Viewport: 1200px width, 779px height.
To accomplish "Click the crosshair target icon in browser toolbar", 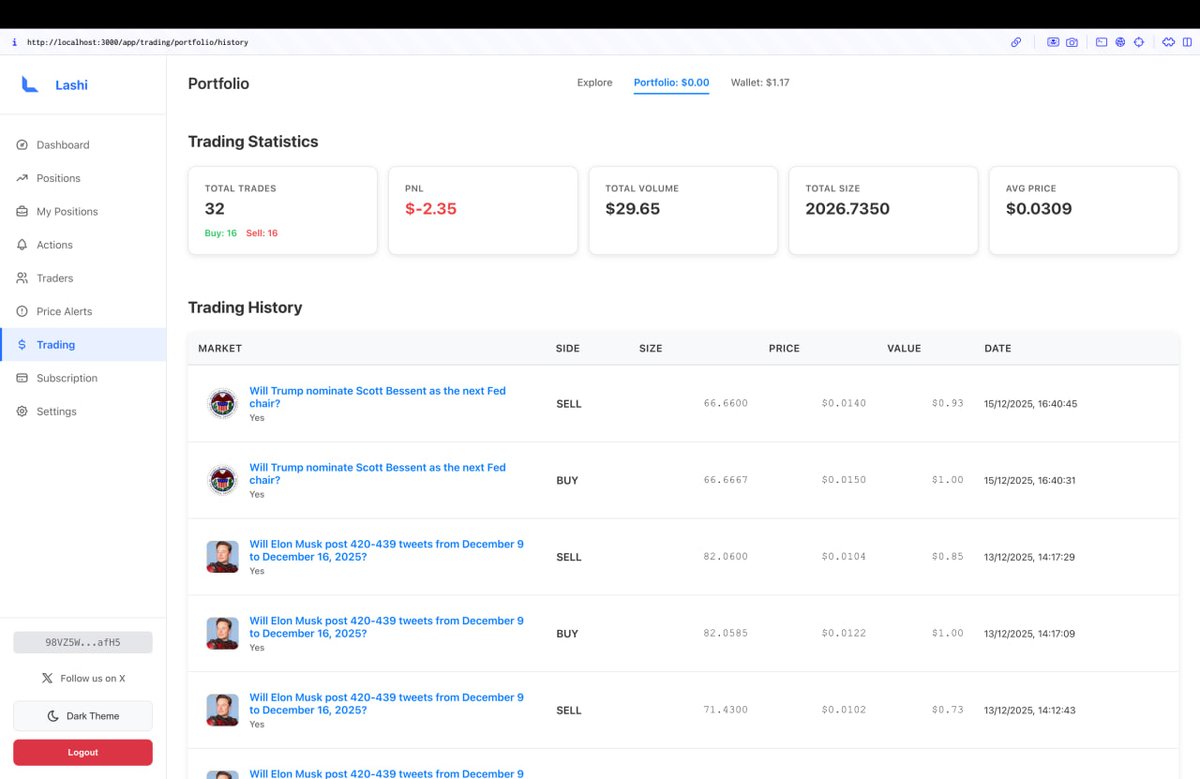I will tap(1138, 42).
